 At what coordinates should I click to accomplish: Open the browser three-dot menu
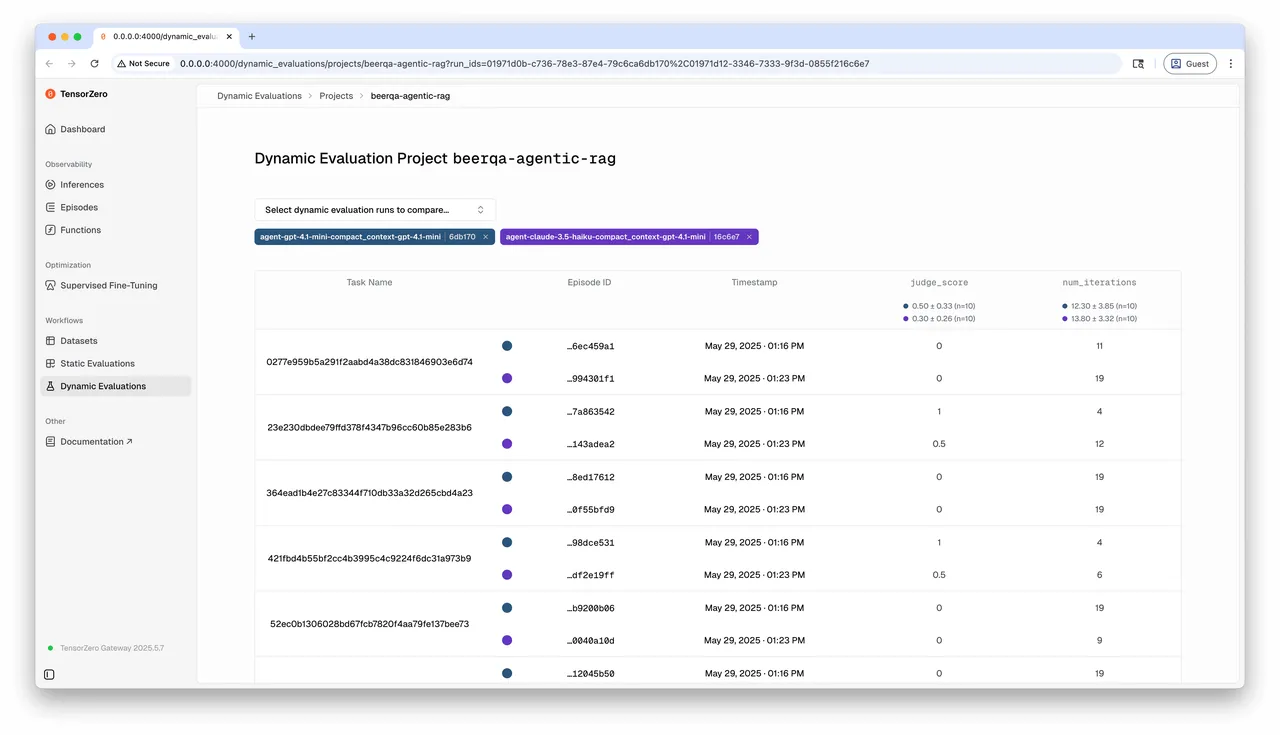(x=1231, y=63)
